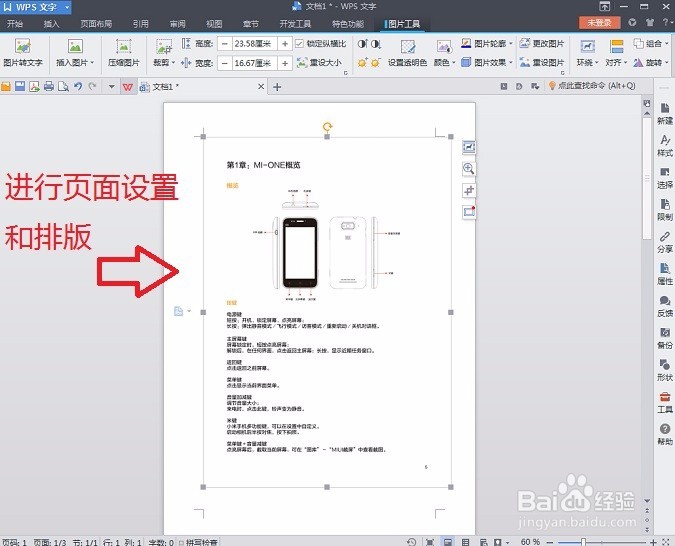This screenshot has width=675, height=546.
Task: Click the print icon
Action: tap(49, 87)
